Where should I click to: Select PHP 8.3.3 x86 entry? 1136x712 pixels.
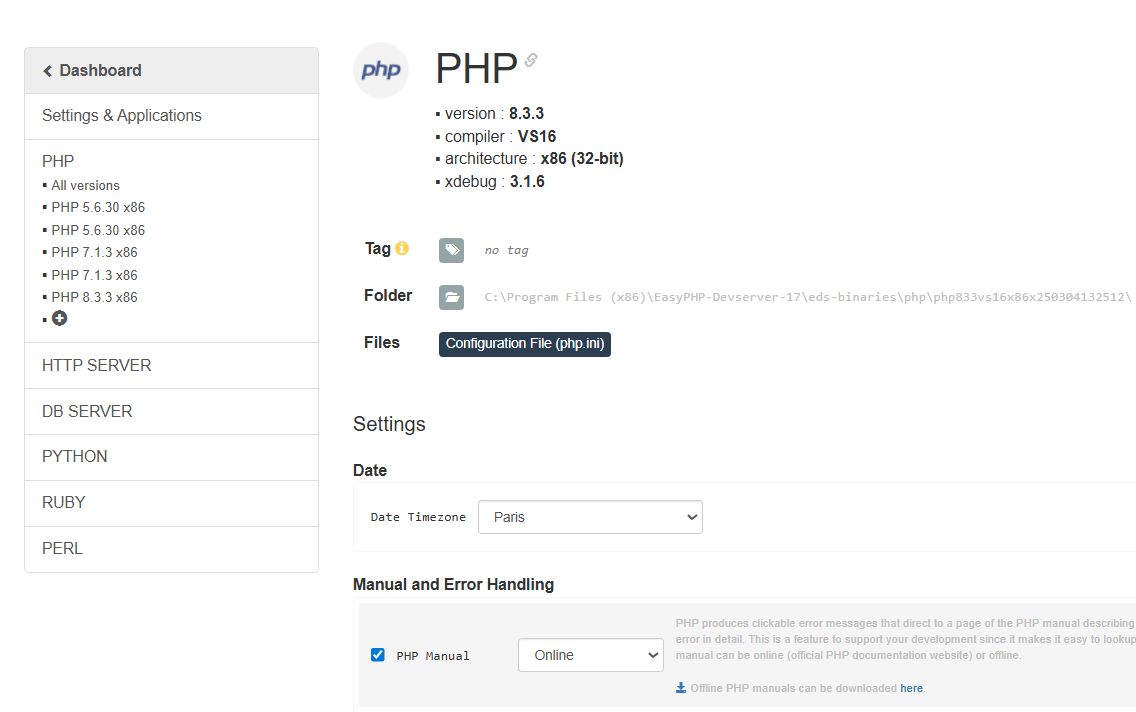click(x=94, y=297)
